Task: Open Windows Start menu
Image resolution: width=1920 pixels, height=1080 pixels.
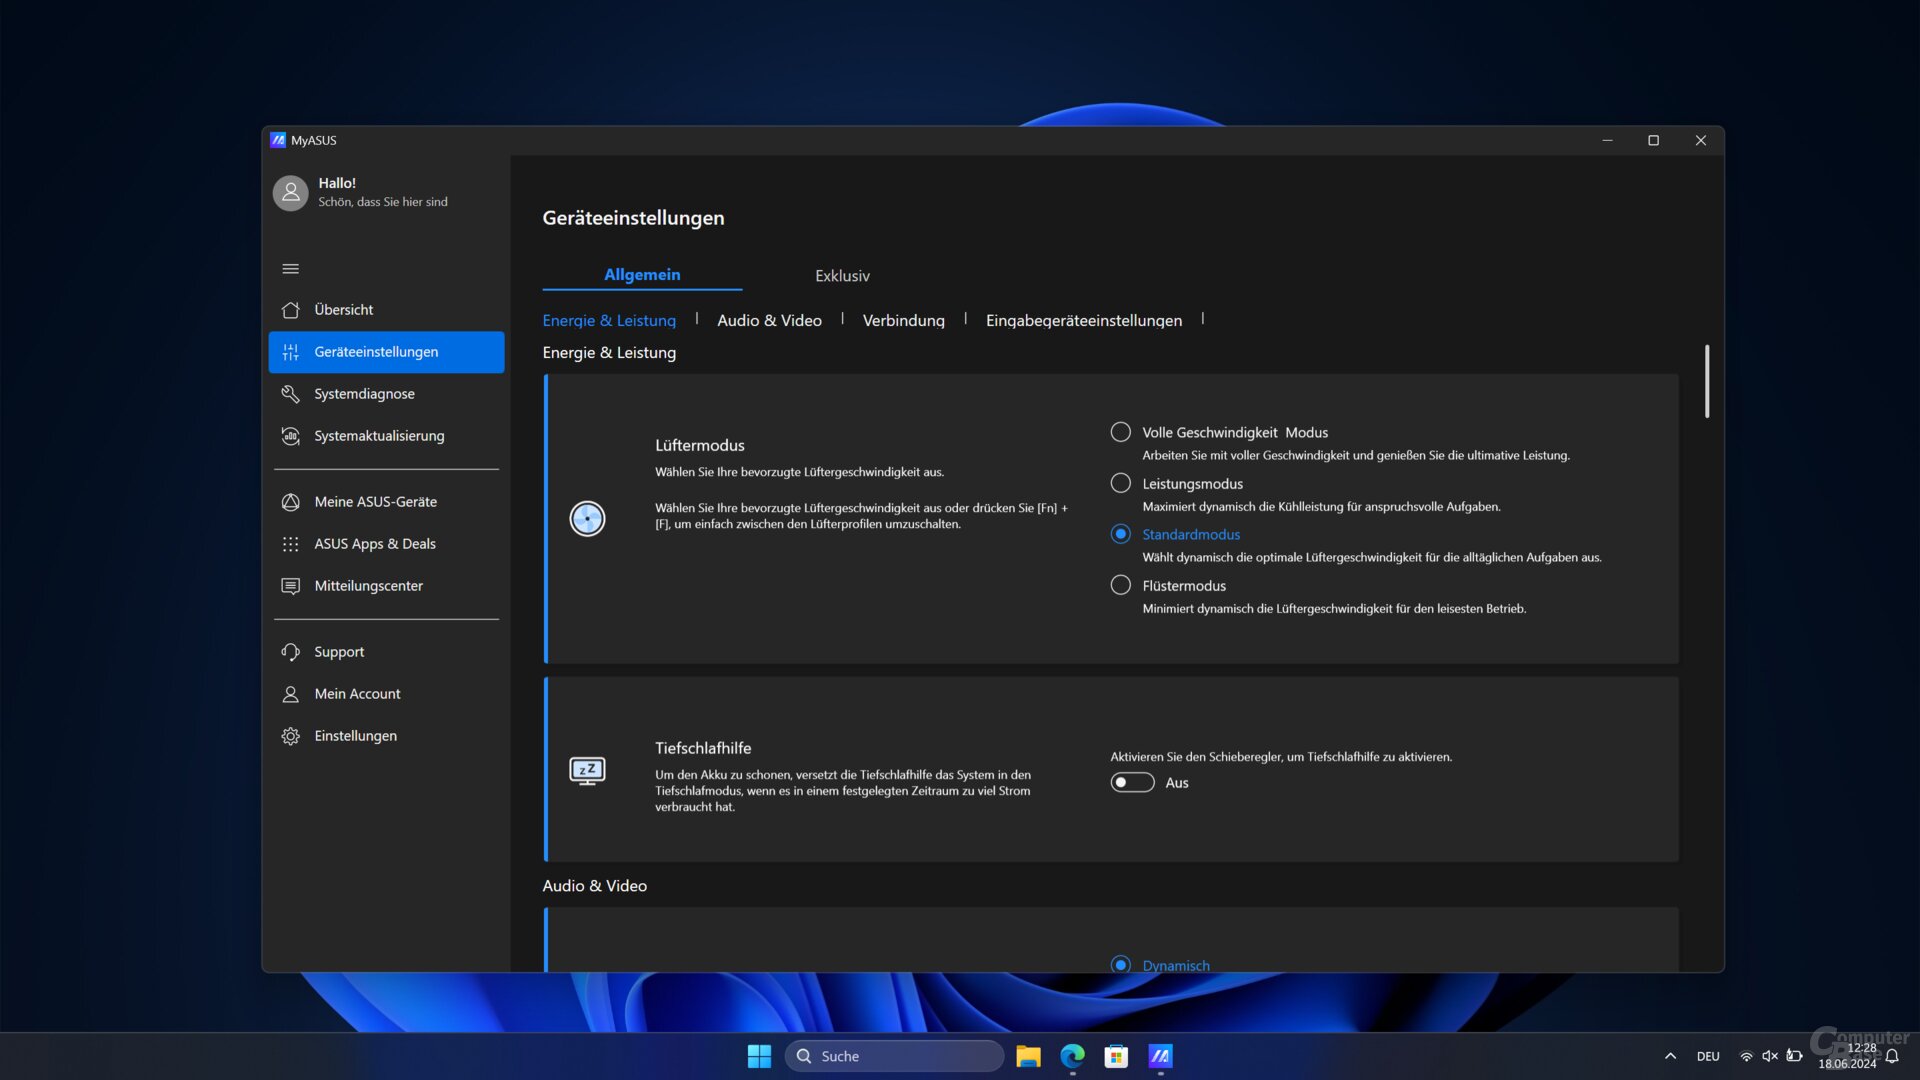Action: [x=759, y=1056]
